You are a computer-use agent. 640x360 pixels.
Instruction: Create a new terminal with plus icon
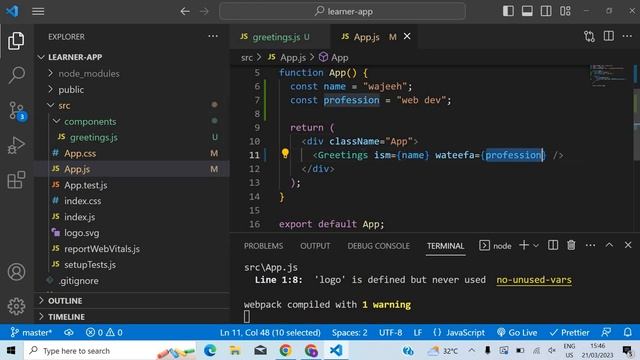point(524,245)
